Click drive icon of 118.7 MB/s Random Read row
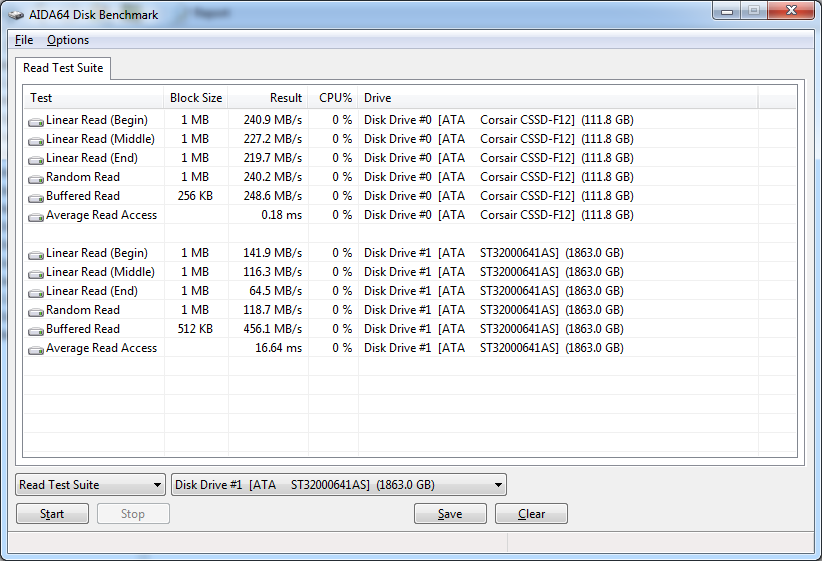The width and height of the screenshot is (822, 561). click(x=36, y=311)
